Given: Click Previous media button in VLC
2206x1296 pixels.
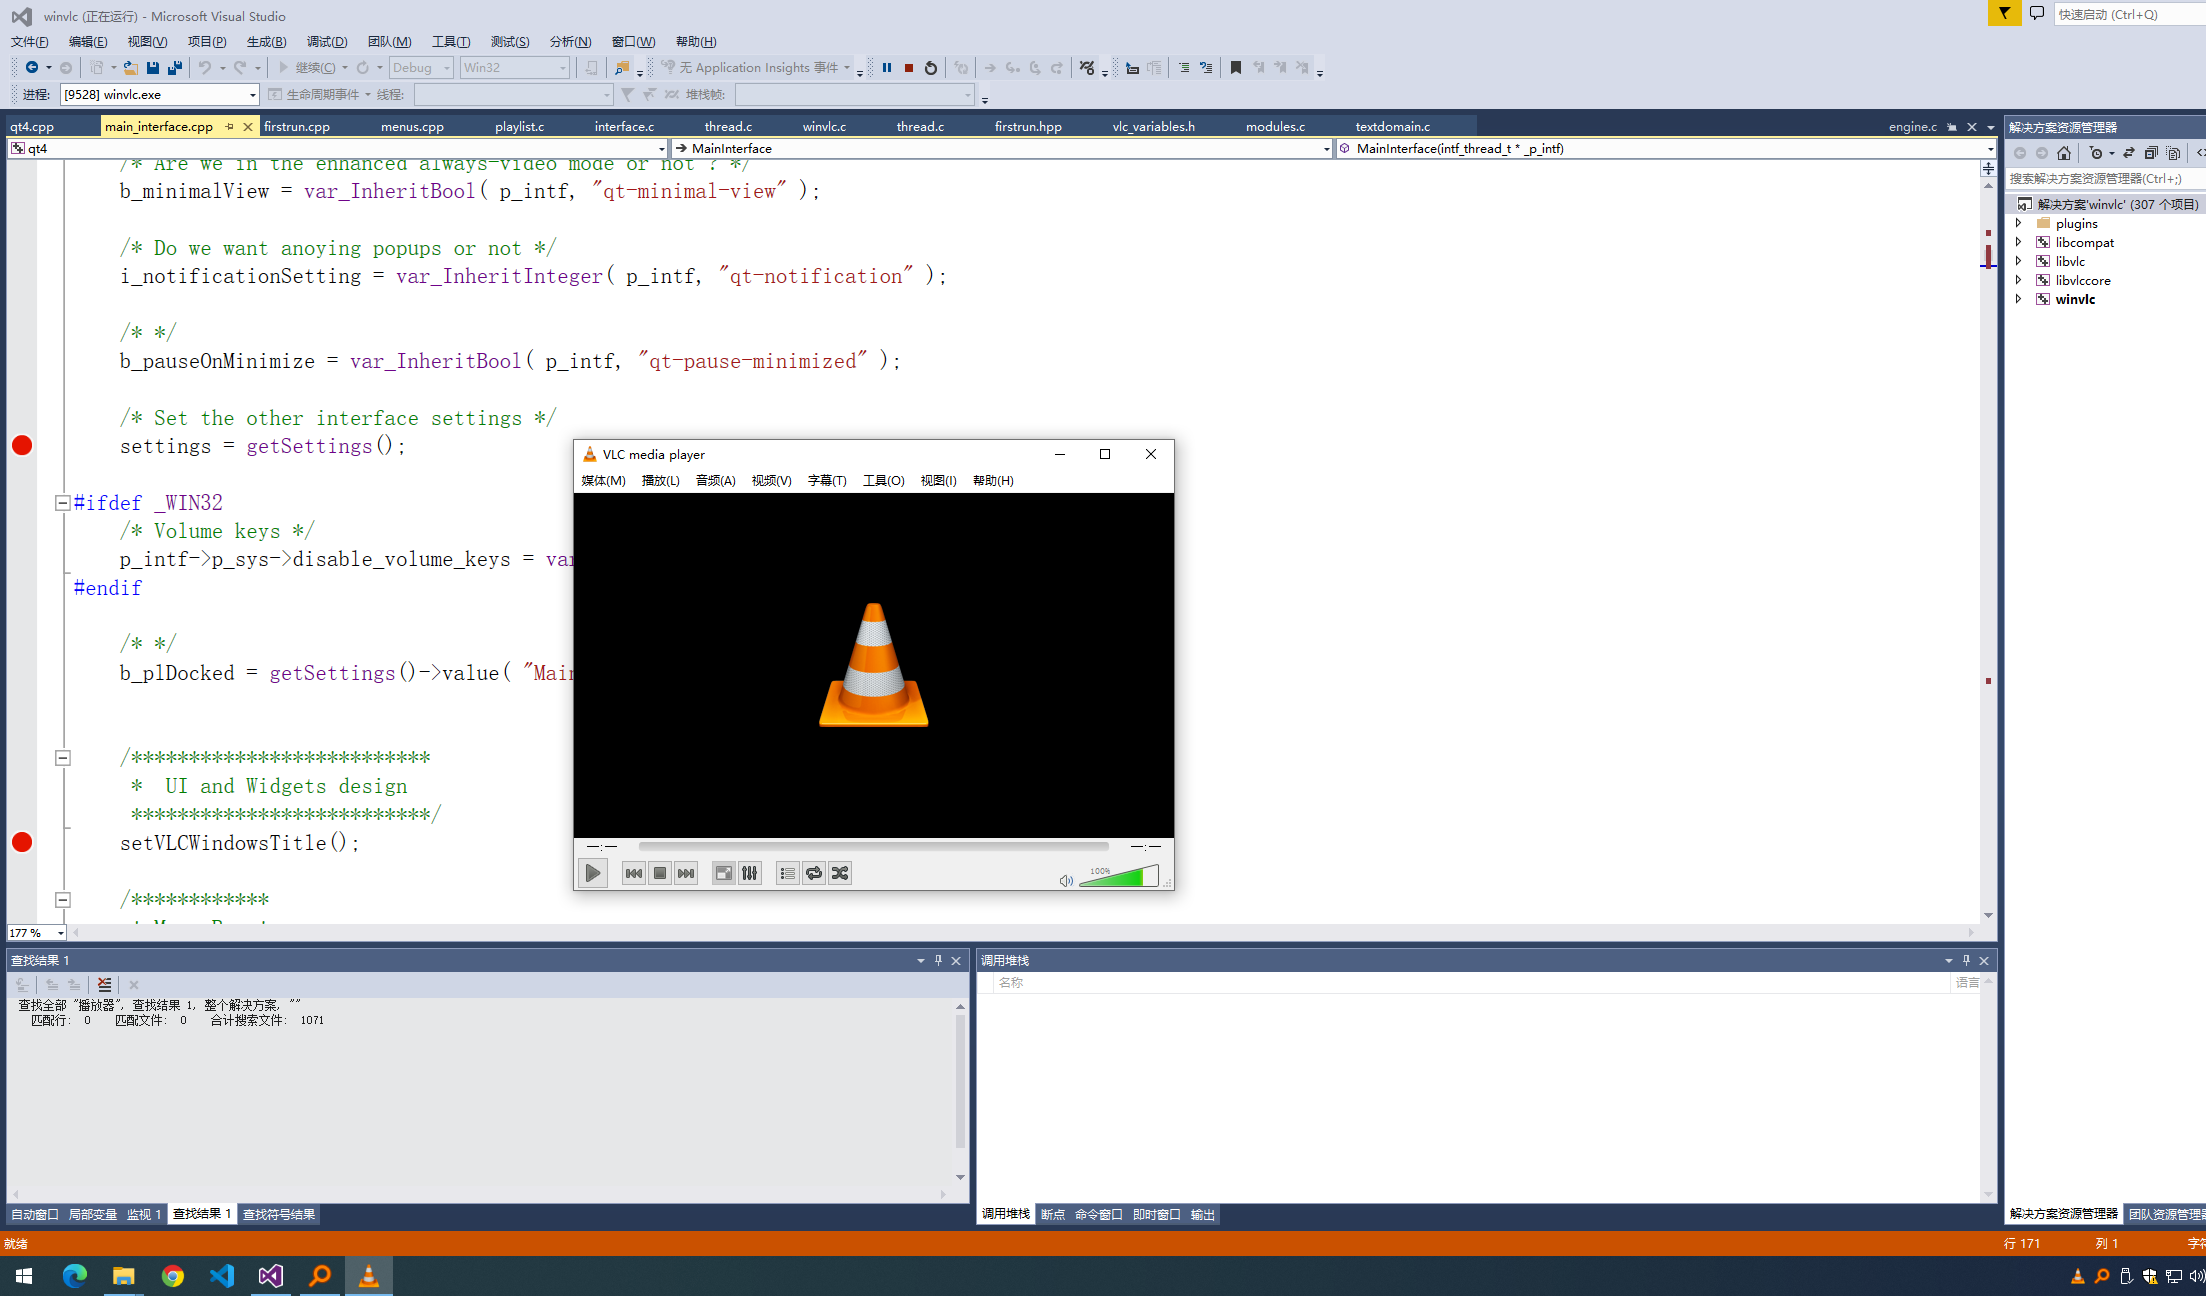Looking at the screenshot, I should [x=634, y=873].
